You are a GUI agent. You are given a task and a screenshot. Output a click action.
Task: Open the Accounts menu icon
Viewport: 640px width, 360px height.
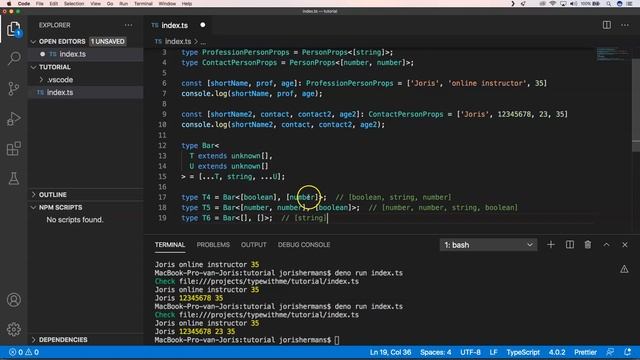click(13, 300)
